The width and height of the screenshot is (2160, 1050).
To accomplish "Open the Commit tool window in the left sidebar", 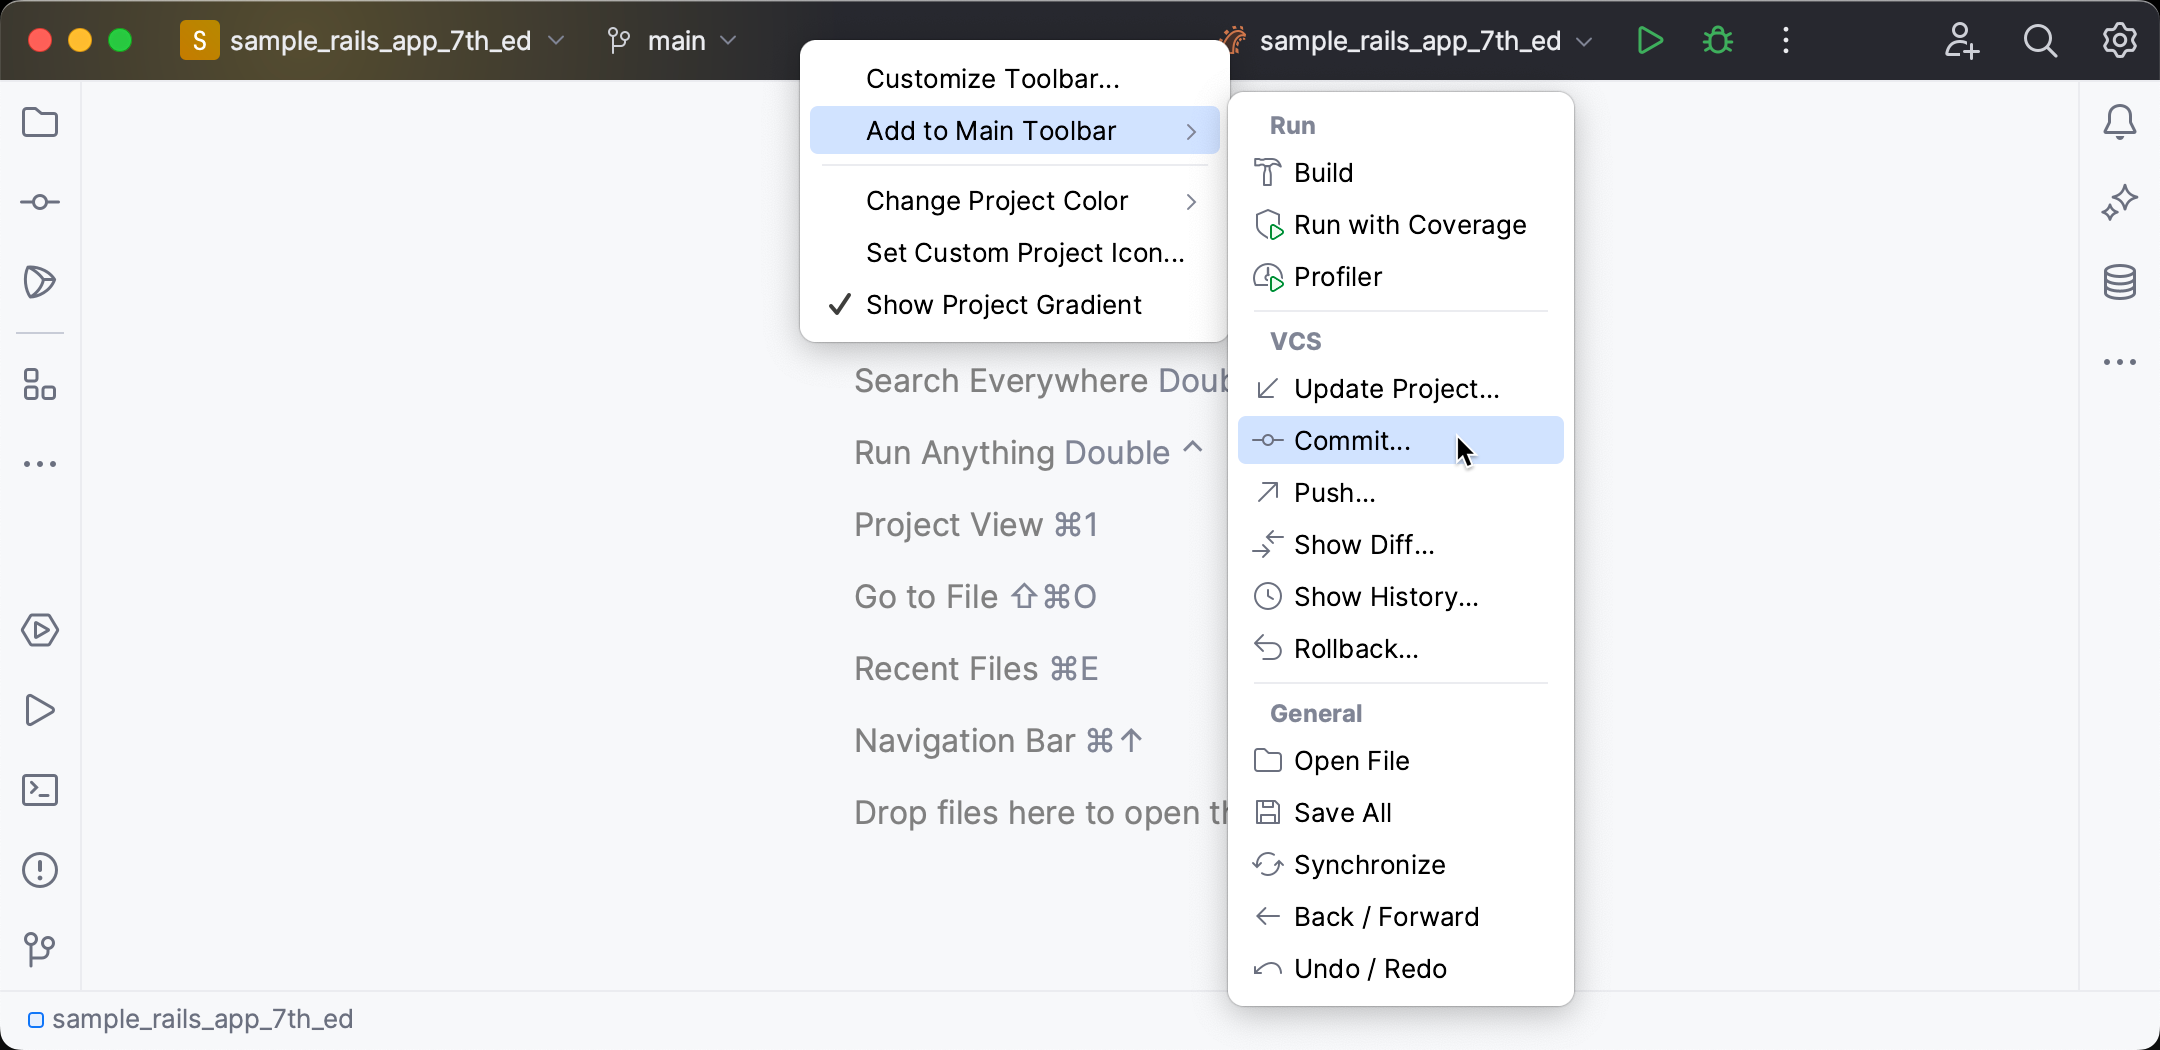I will point(40,201).
